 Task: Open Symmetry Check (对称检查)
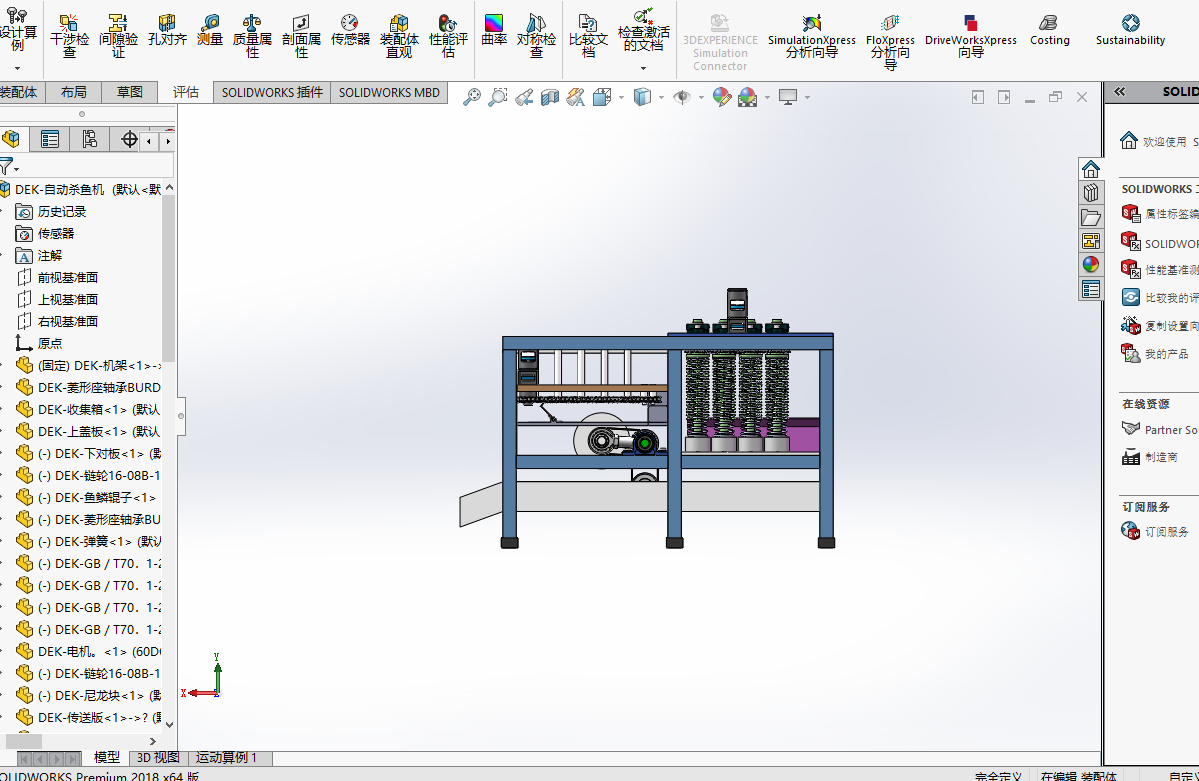(536, 36)
